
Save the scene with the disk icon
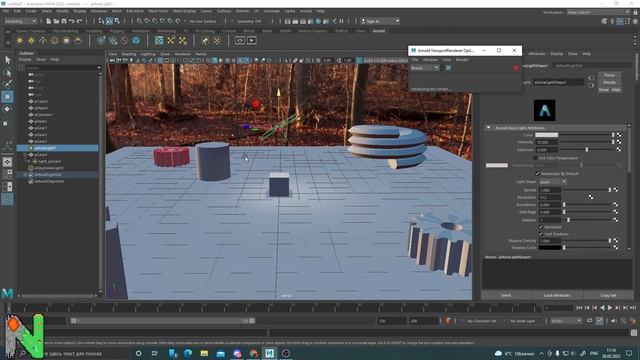click(64, 21)
